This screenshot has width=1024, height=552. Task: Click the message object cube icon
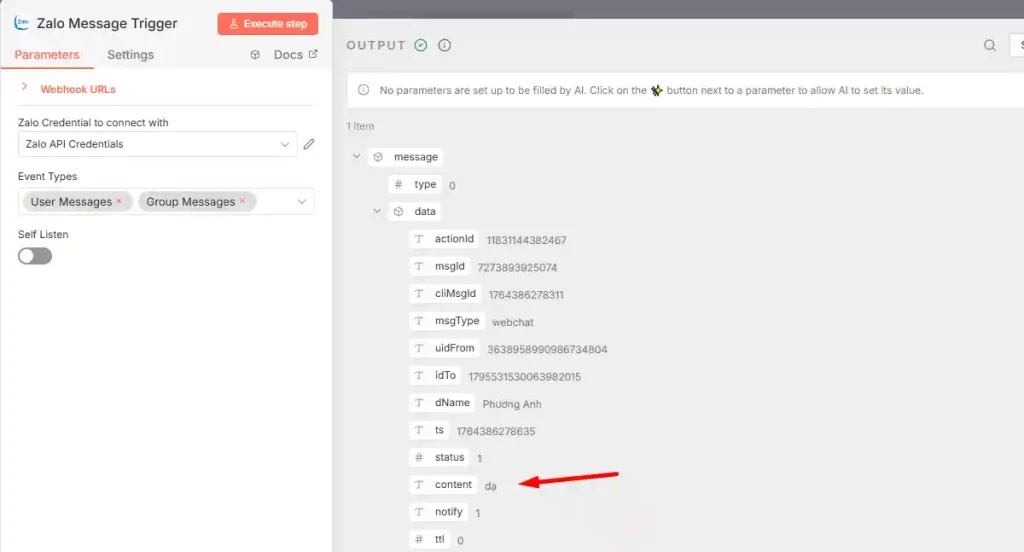coord(378,157)
